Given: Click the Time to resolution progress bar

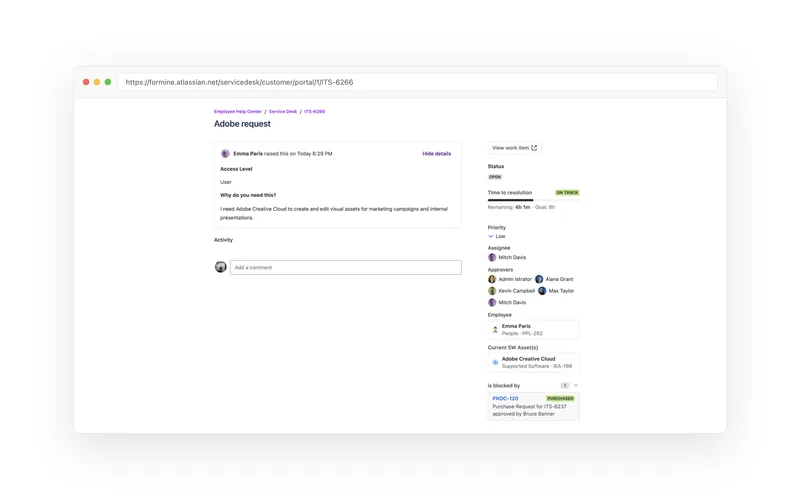Looking at the screenshot, I should tap(533, 200).
